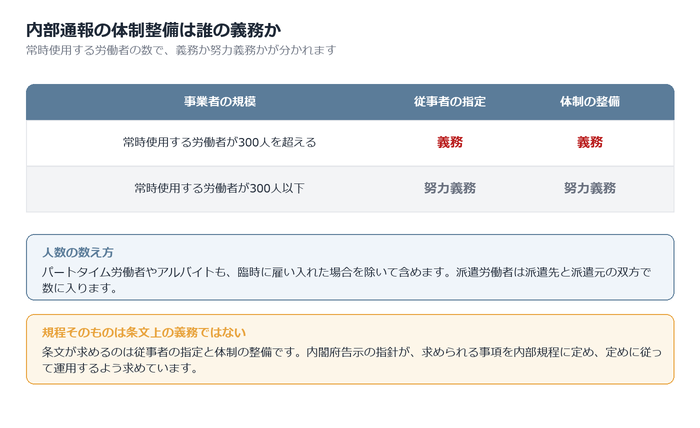Click the 事業者の規模 column header
This screenshot has width=700, height=428.
pyautogui.click(x=220, y=102)
